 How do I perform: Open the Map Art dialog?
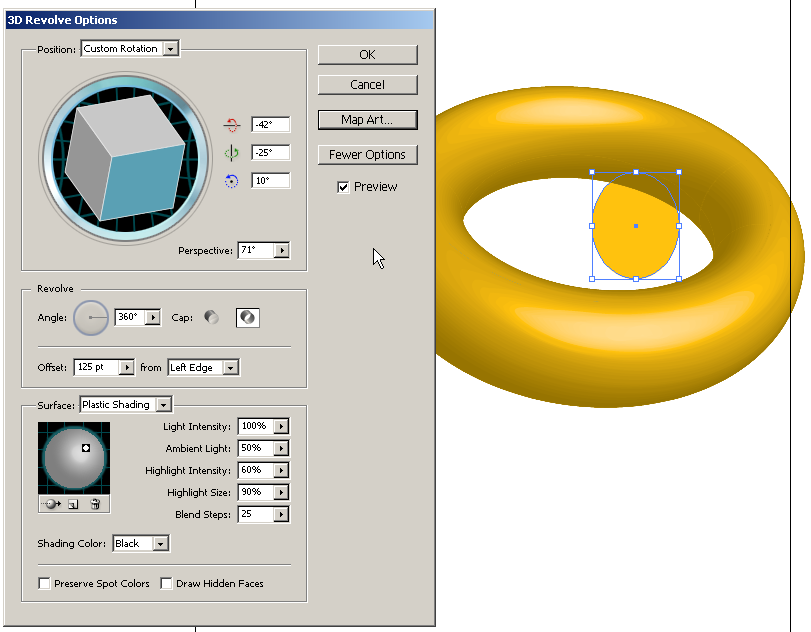point(368,119)
